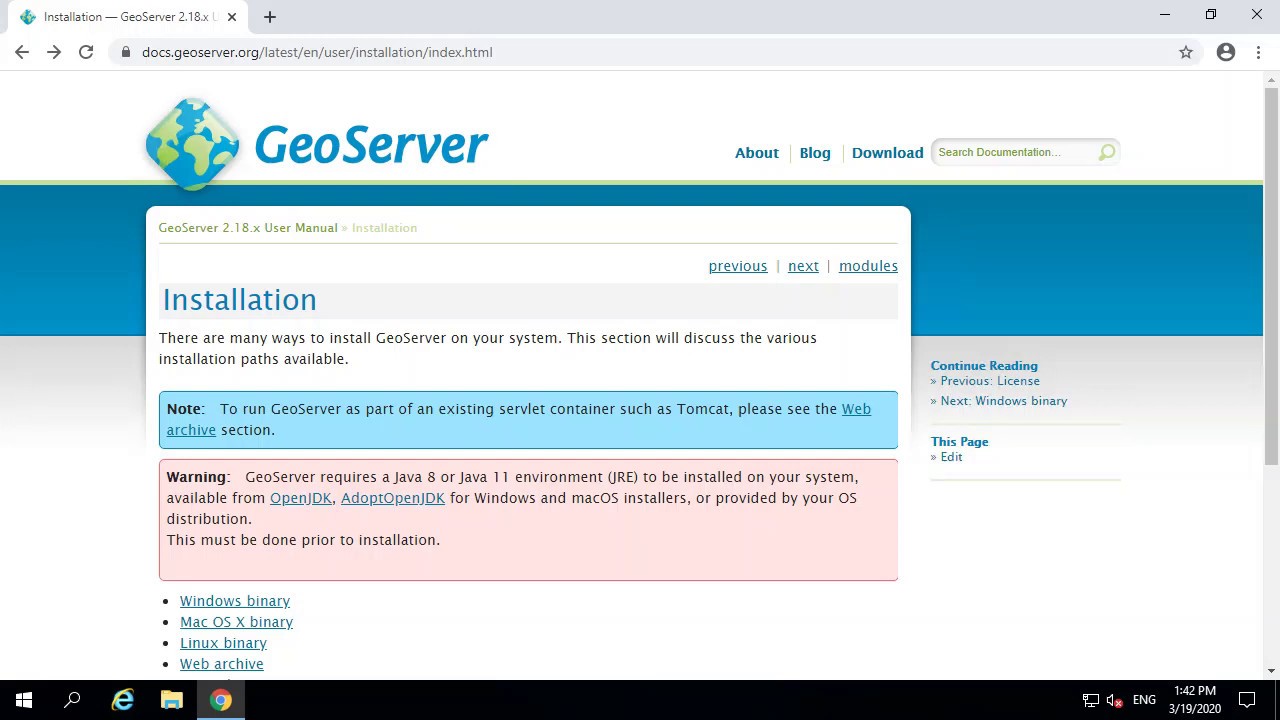This screenshot has width=1280, height=720.
Task: Open File Explorer from taskbar
Action: (172, 700)
